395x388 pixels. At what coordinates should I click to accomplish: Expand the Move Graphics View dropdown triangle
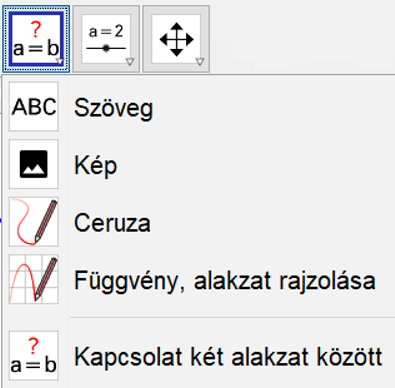coord(200,61)
